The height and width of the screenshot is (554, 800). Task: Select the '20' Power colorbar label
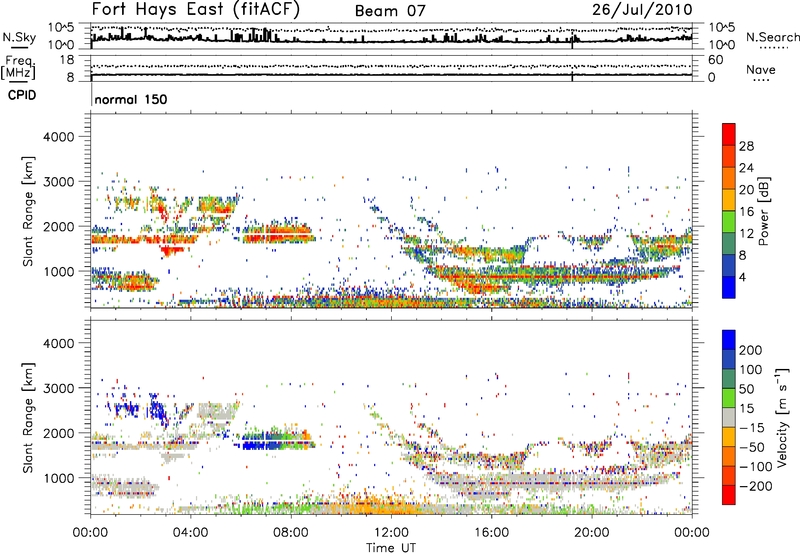[x=746, y=190]
